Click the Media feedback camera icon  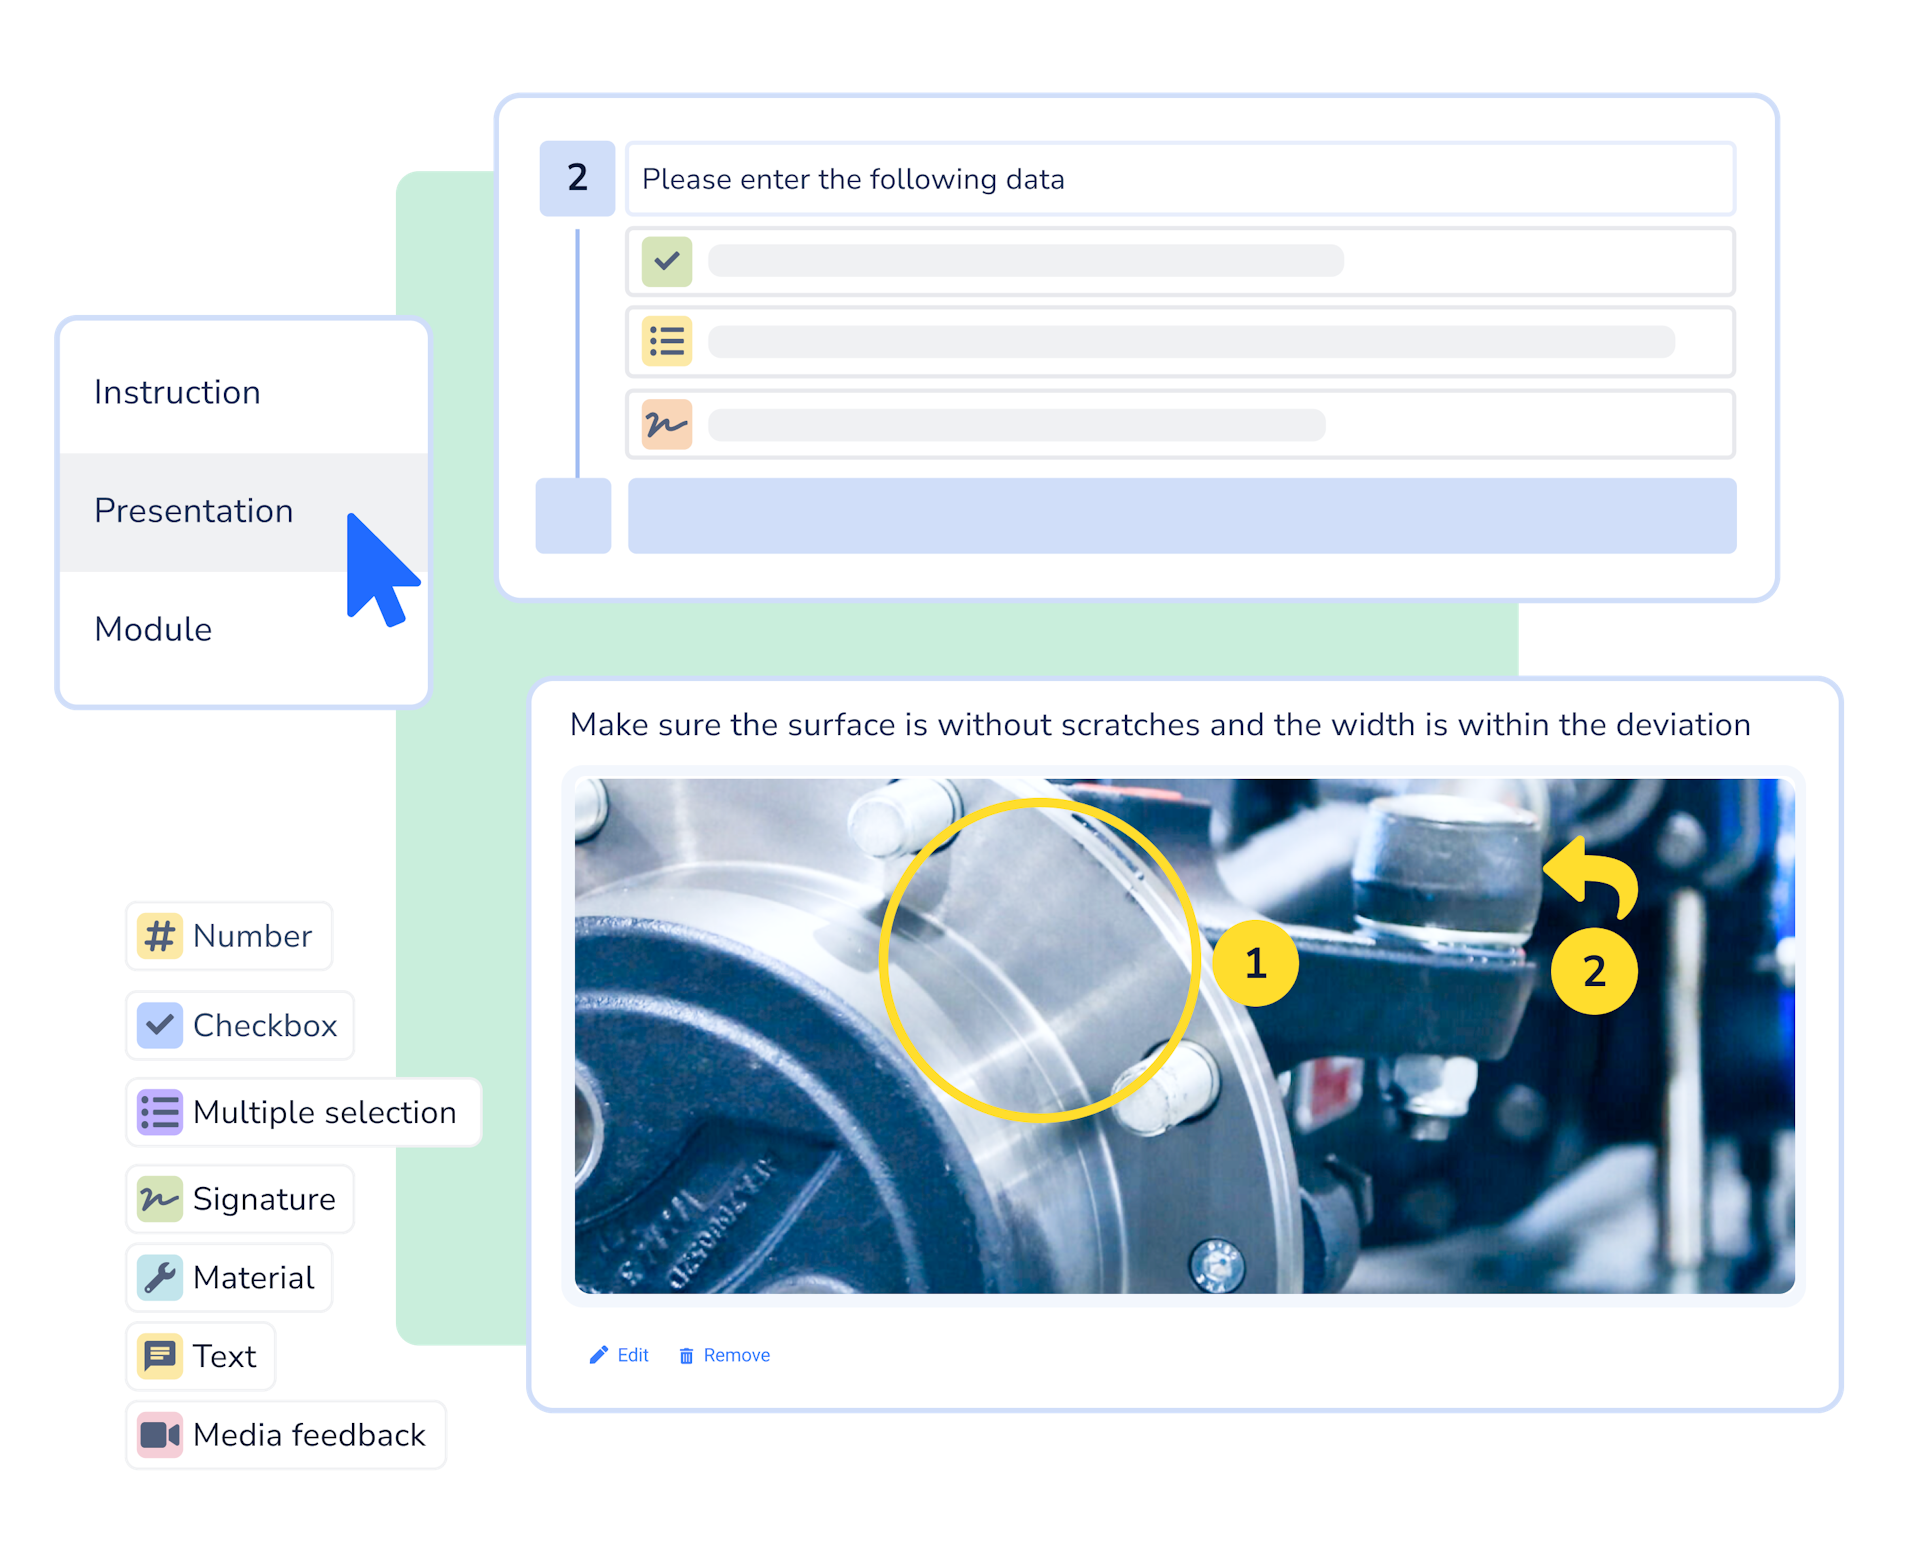coord(160,1435)
